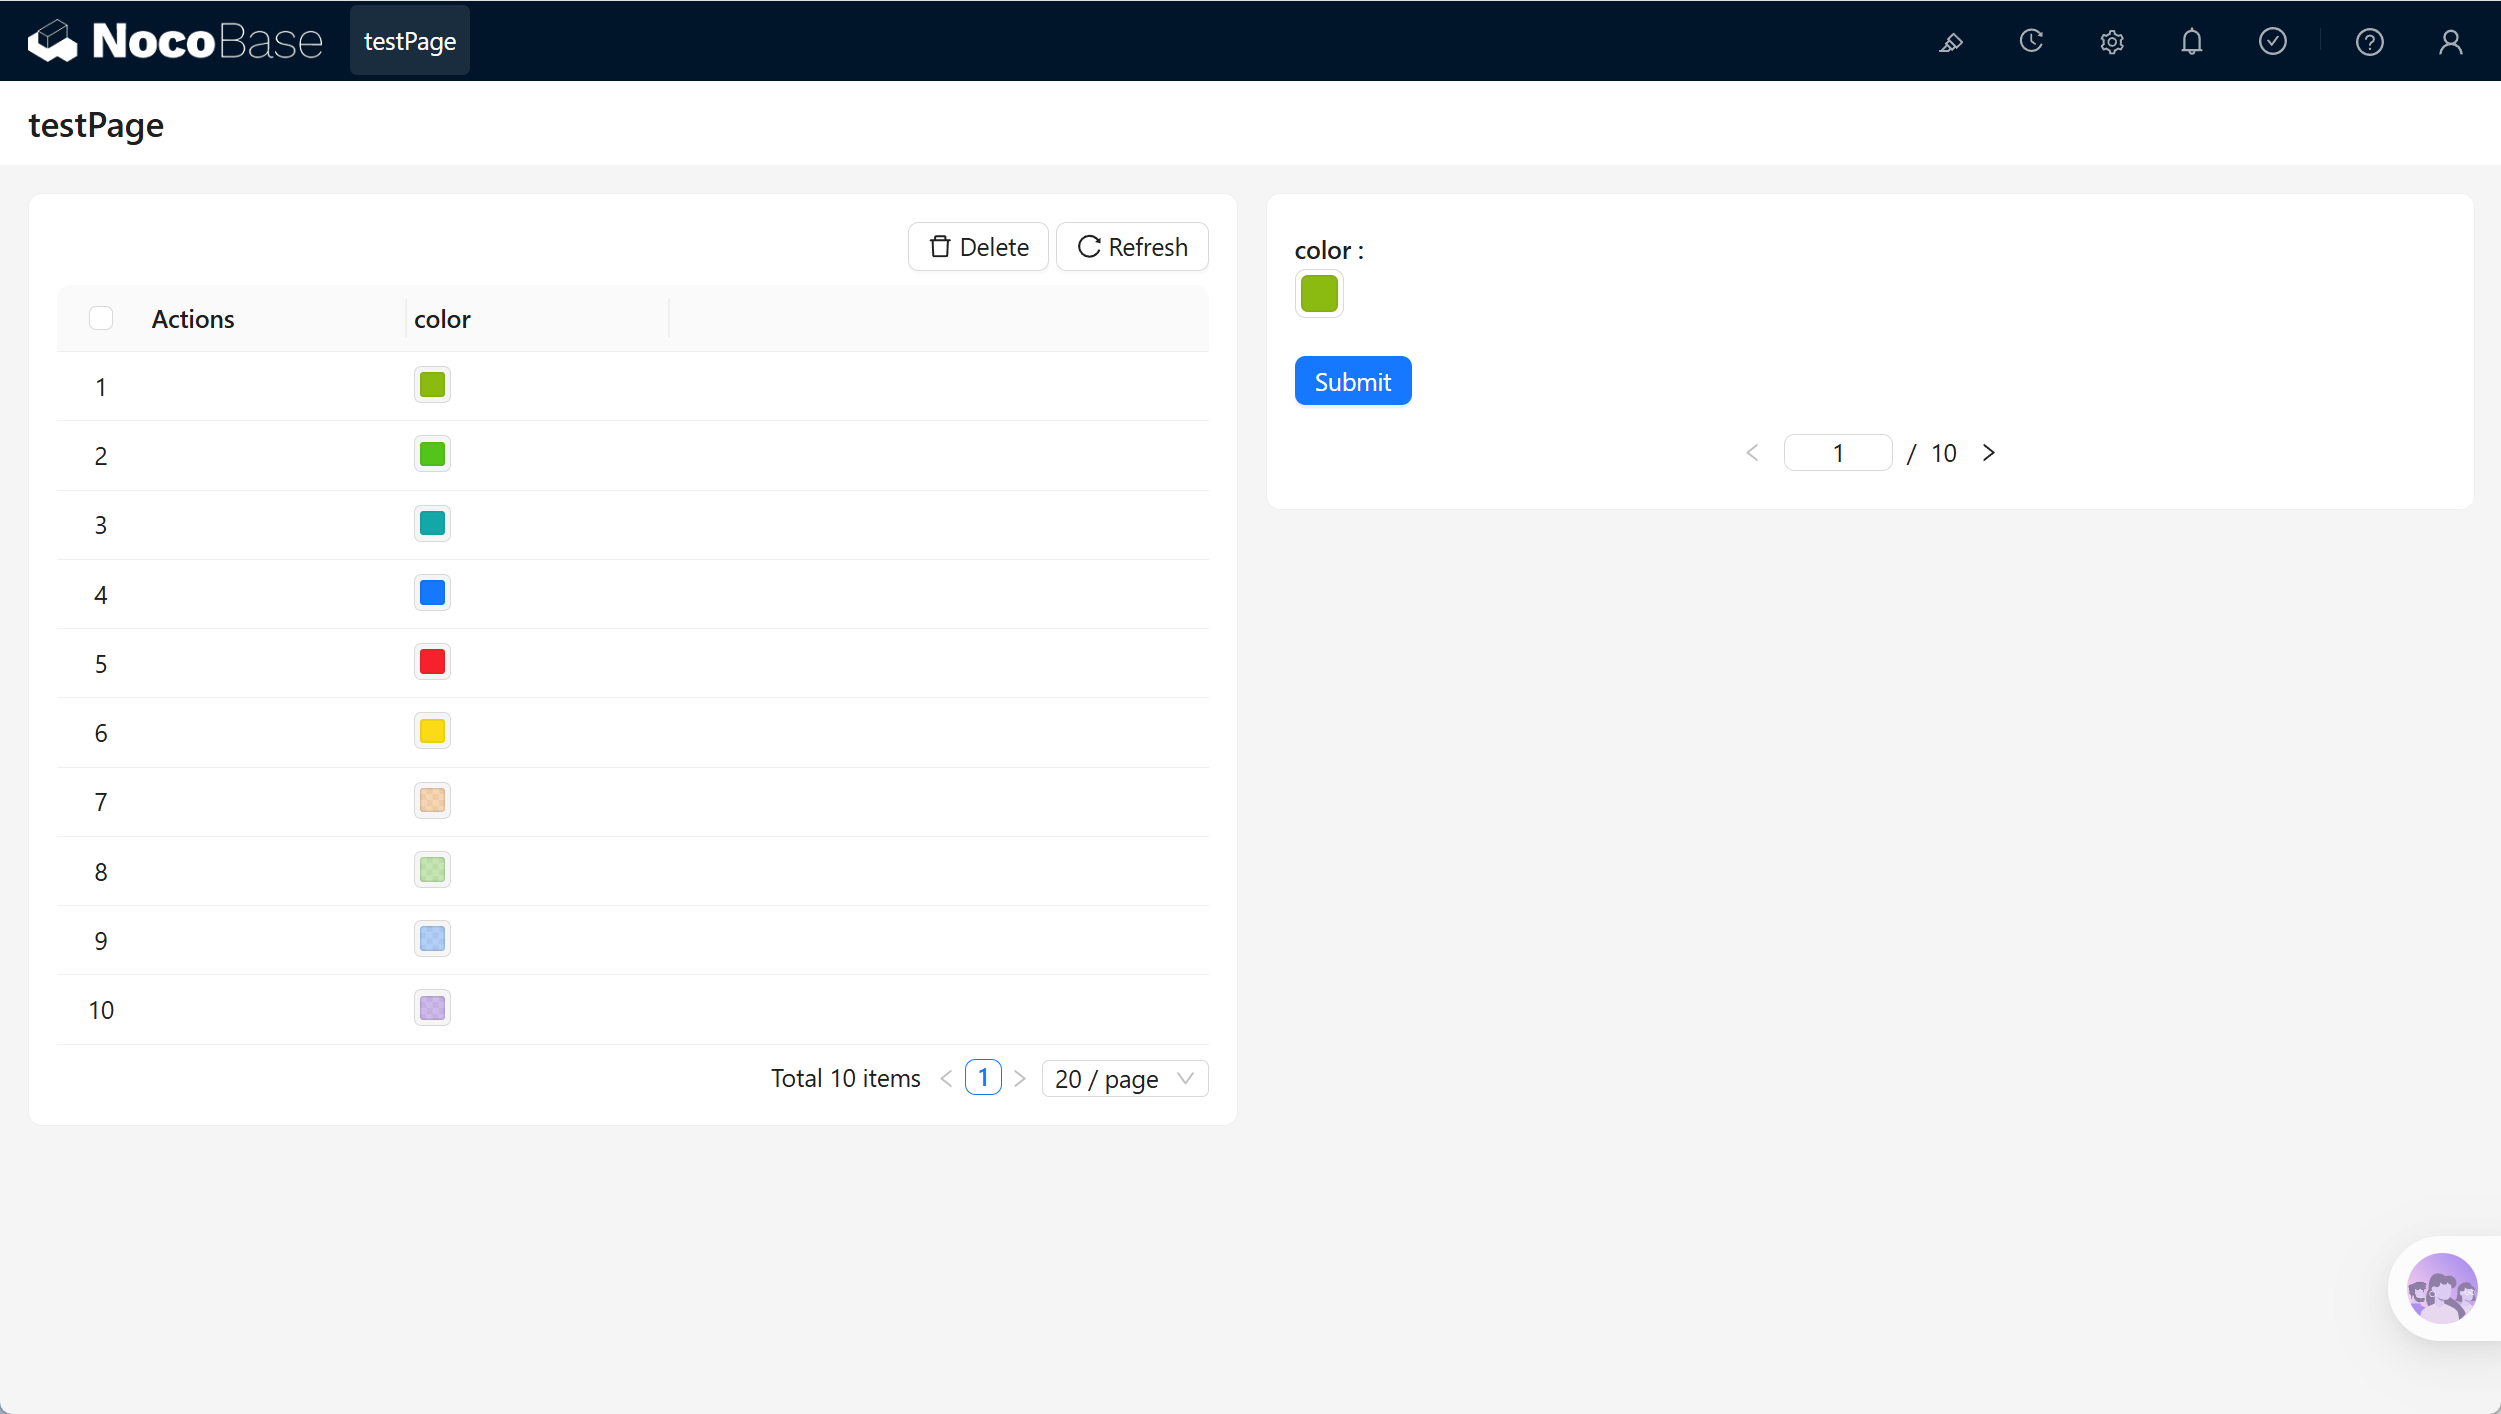The image size is (2501, 1414).
Task: Open the UI editor highlighter icon
Action: click(x=1951, y=42)
